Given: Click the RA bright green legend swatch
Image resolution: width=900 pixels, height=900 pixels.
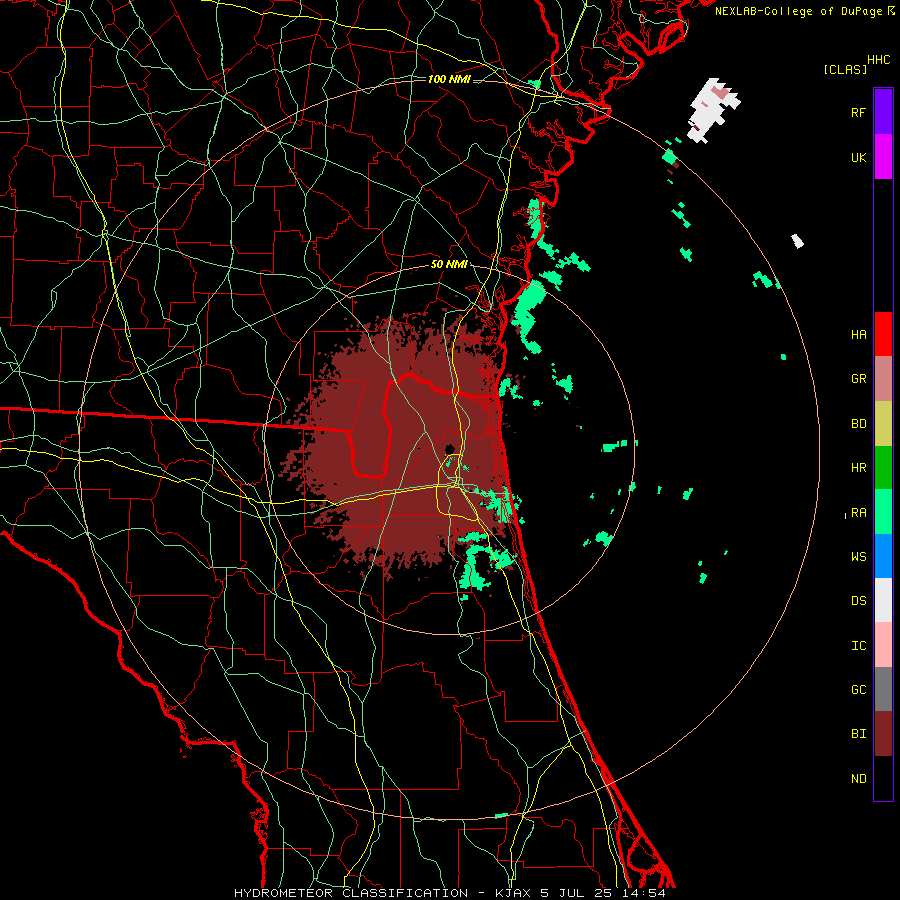Looking at the screenshot, I should coord(883,512).
